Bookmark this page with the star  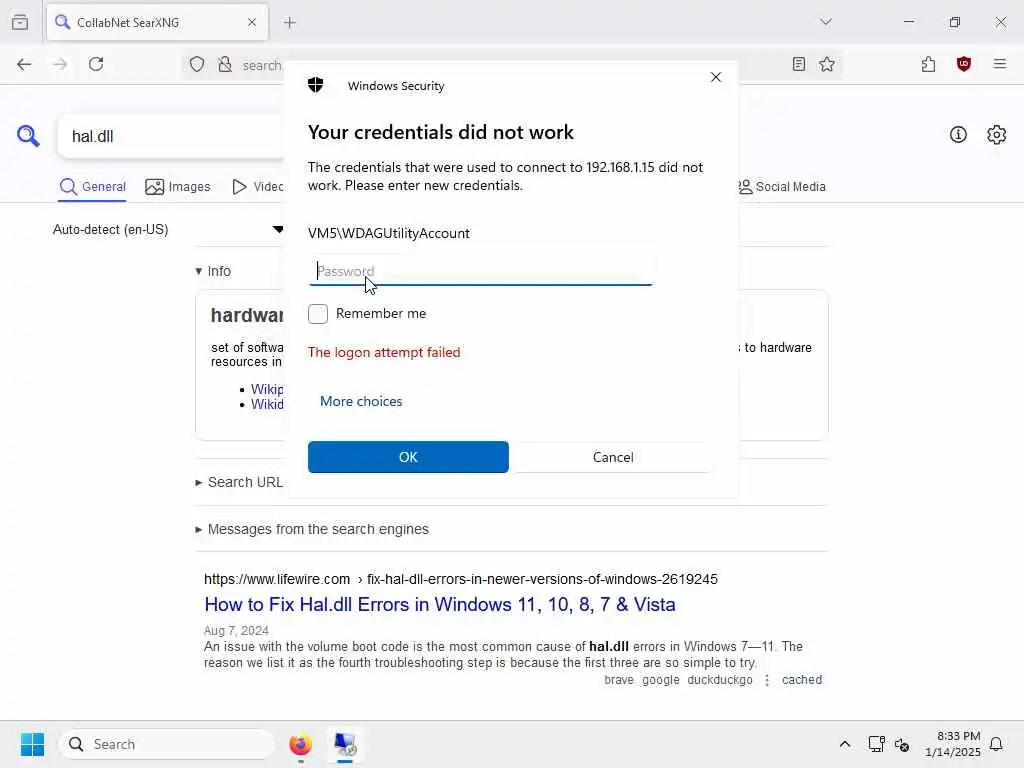point(827,64)
